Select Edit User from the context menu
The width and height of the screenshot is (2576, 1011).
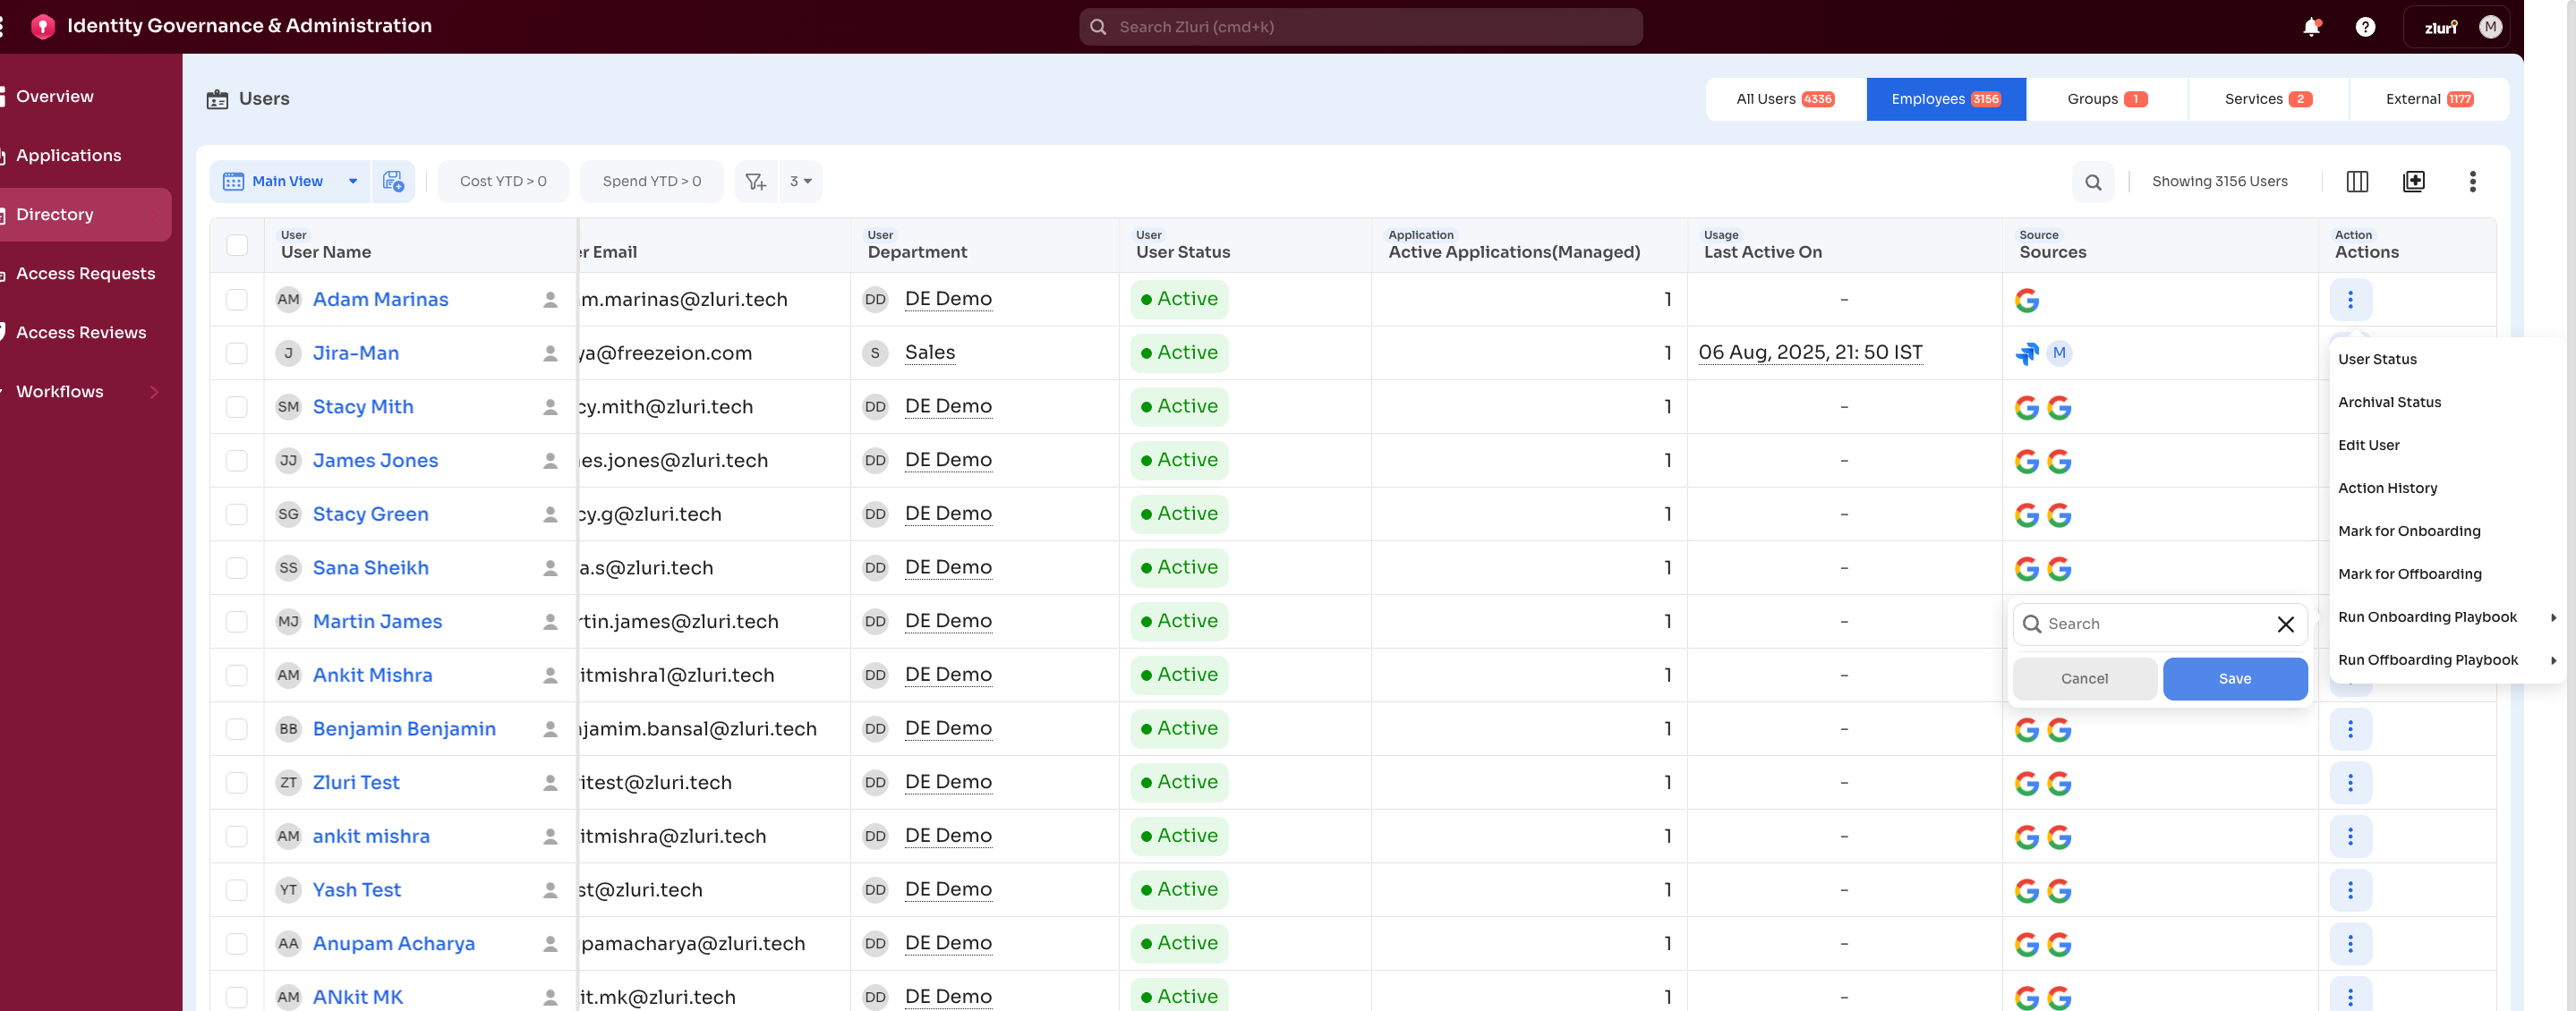coord(2368,445)
